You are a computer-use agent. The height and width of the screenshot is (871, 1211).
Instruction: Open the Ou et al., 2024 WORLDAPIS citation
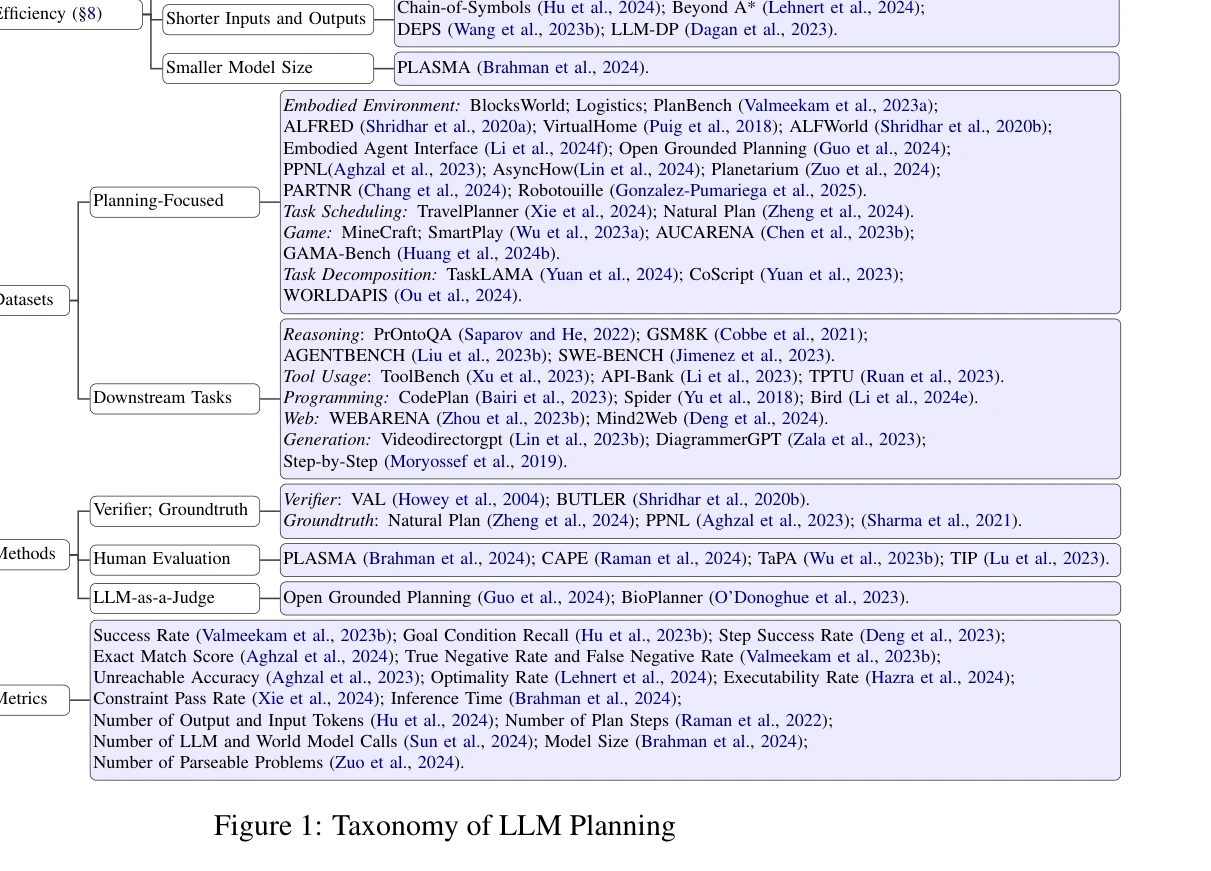[455, 295]
